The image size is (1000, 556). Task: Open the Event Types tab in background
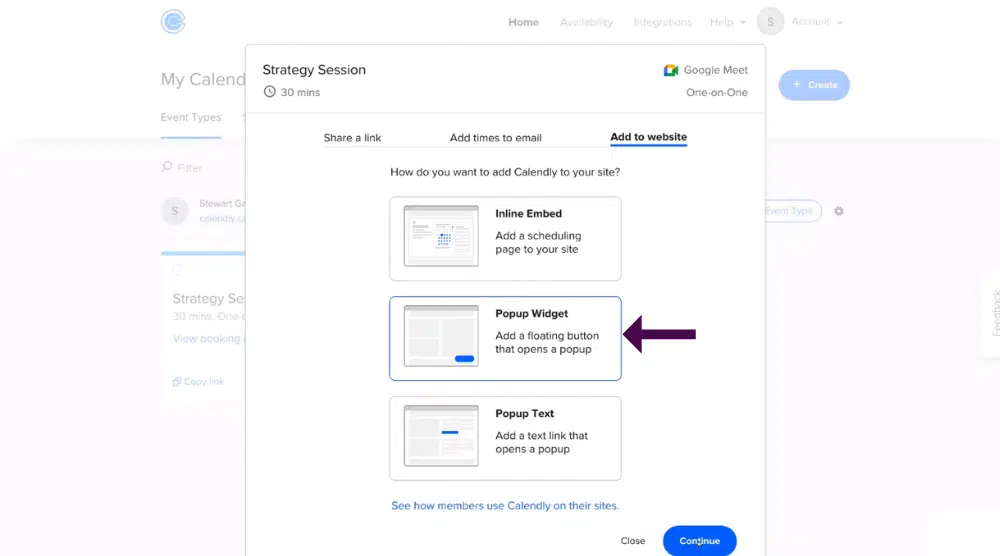tap(191, 118)
